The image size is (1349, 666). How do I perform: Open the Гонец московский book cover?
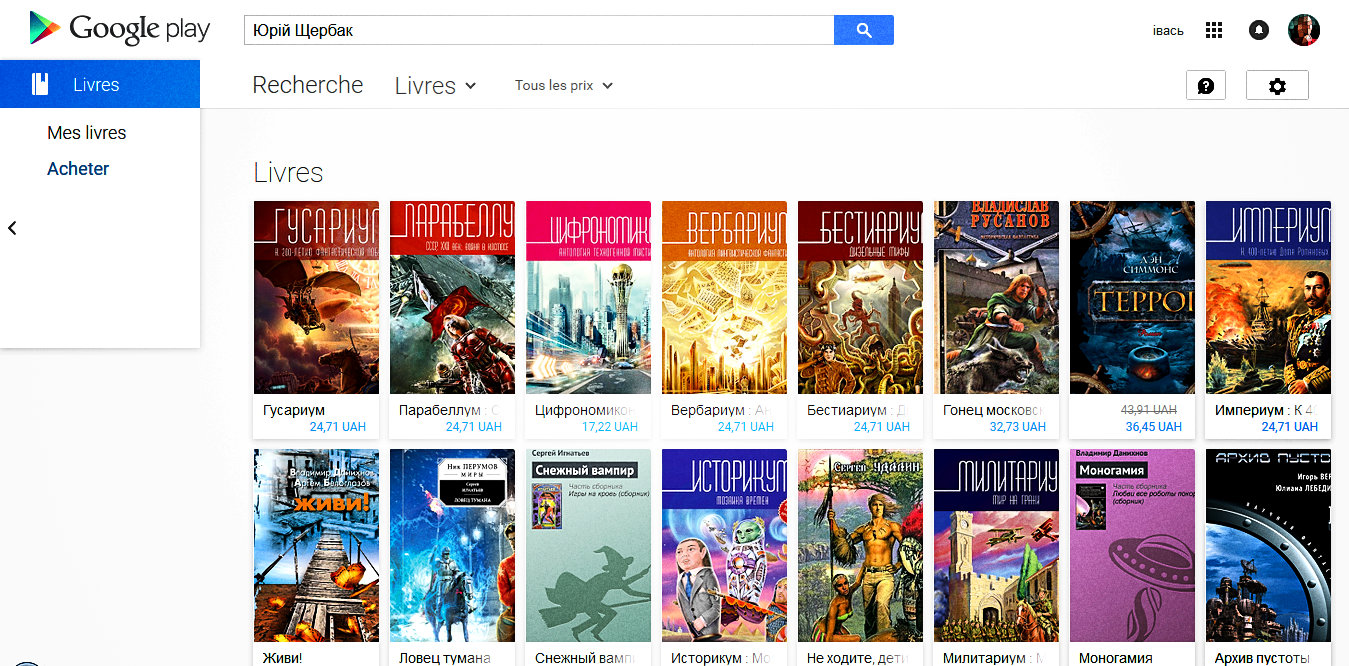coord(996,297)
